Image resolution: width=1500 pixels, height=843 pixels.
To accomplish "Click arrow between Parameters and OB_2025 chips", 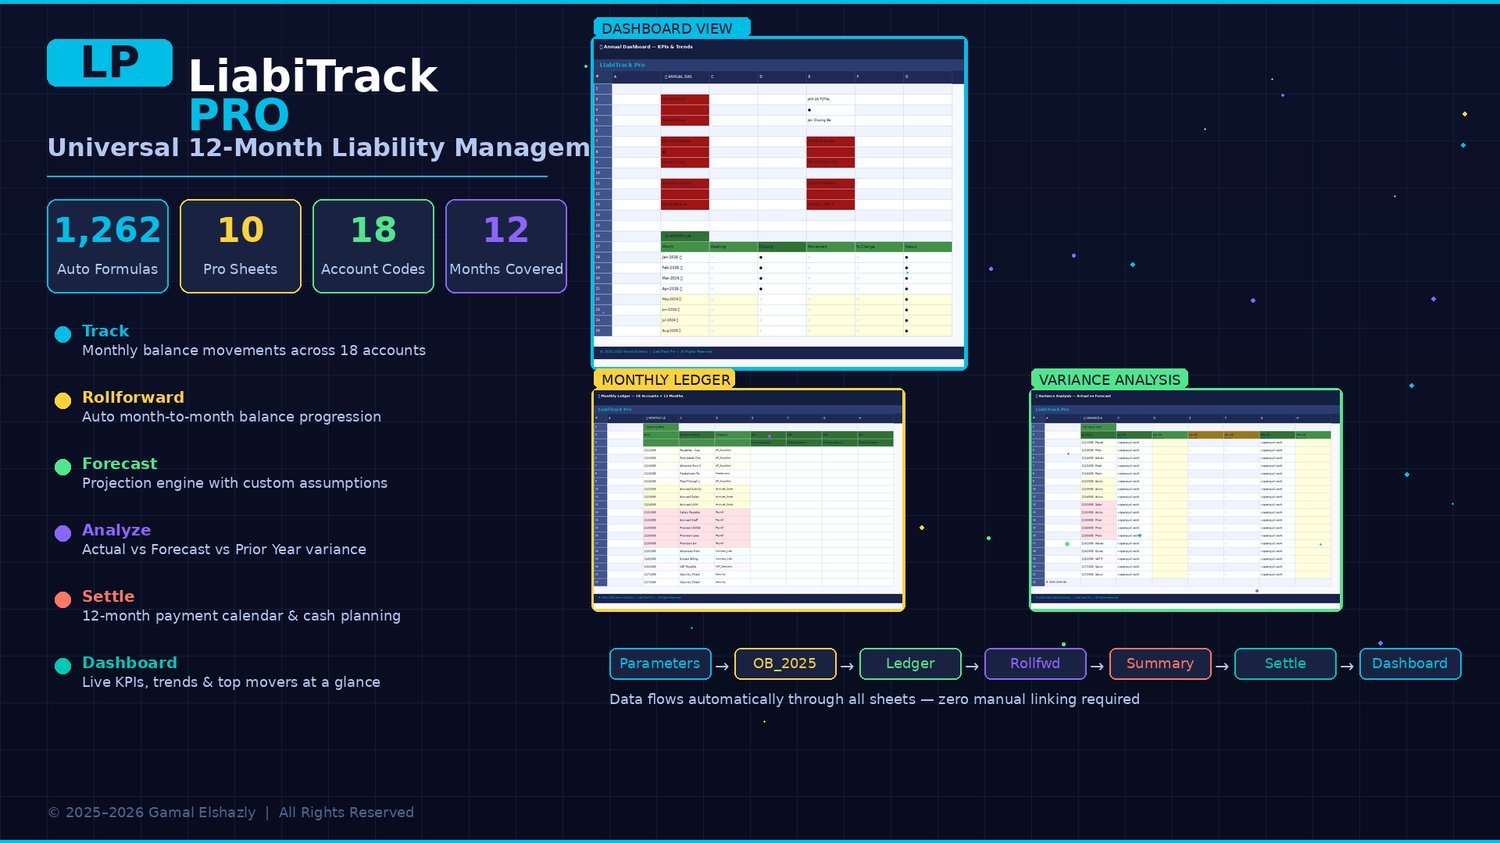I will (722, 666).
